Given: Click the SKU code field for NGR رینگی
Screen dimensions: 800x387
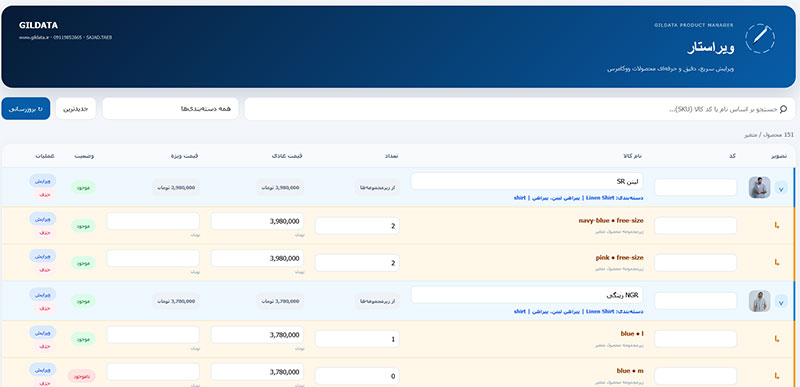Looking at the screenshot, I should coord(695,301).
